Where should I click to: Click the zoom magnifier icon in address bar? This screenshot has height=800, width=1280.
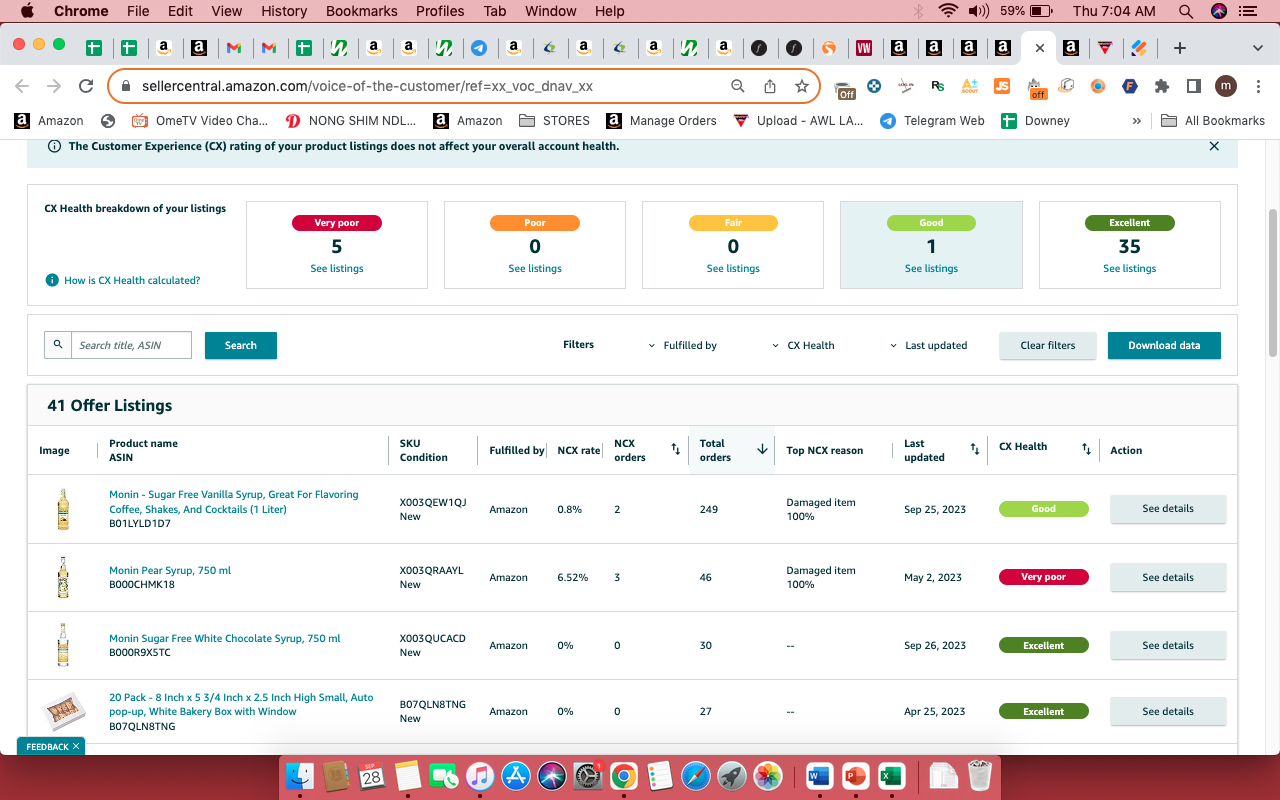point(738,86)
